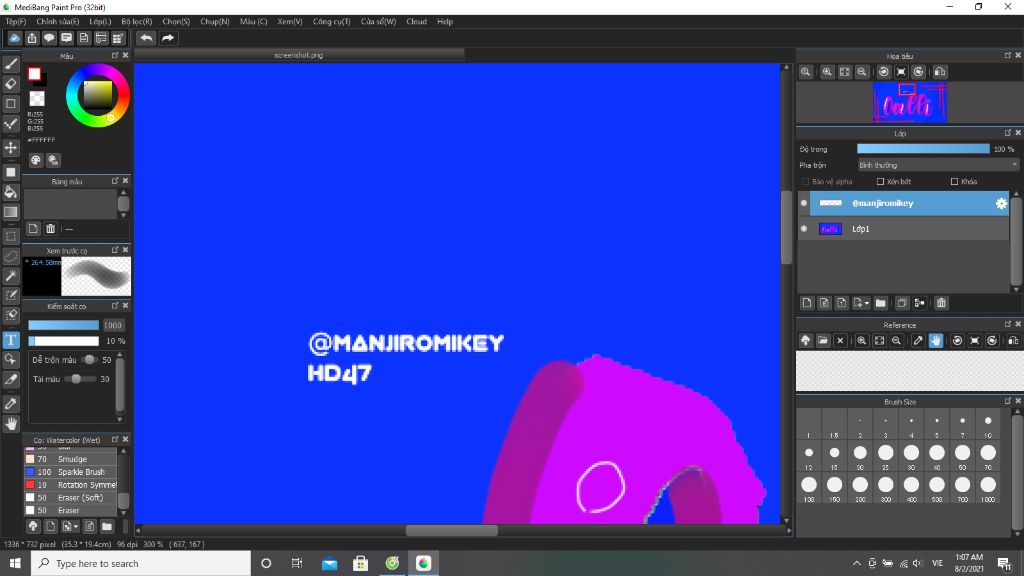Zoom out on the Navigator panel
Viewport: 1024px width, 576px height.
point(862,72)
